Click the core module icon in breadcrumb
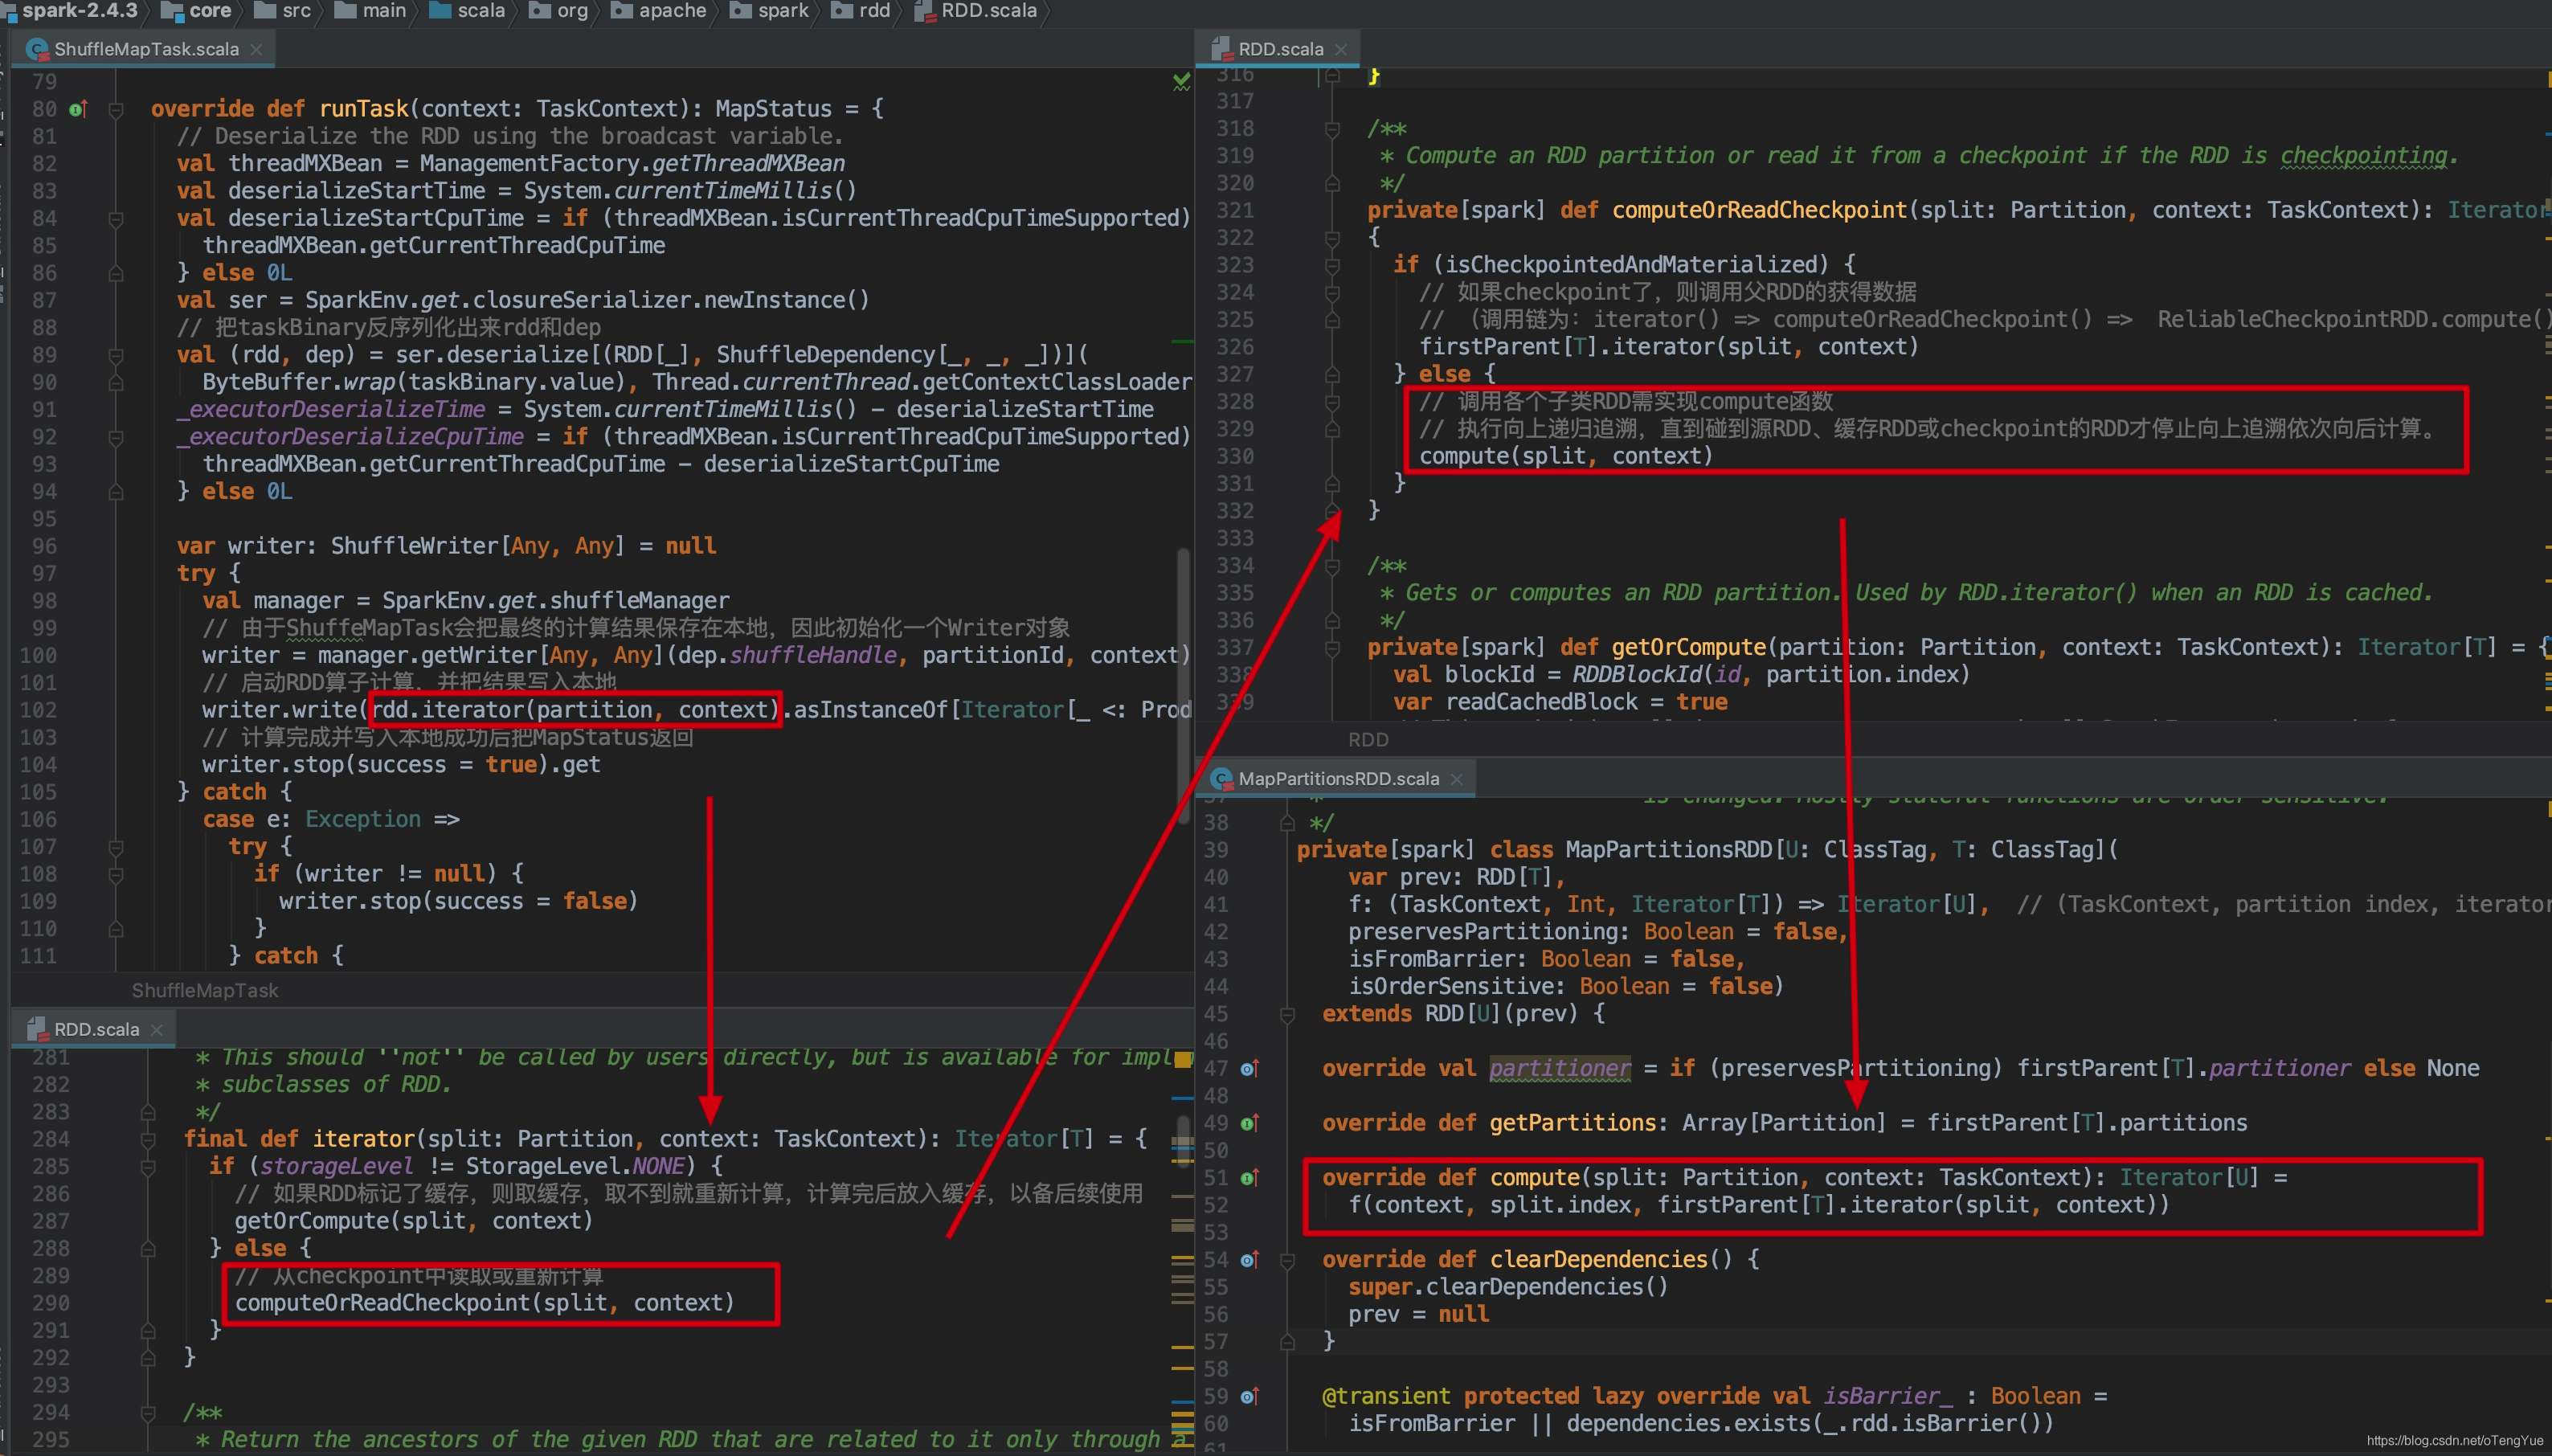 tap(171, 11)
